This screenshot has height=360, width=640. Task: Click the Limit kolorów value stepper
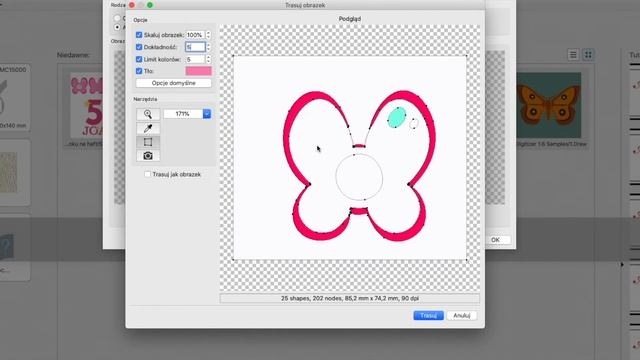208,59
